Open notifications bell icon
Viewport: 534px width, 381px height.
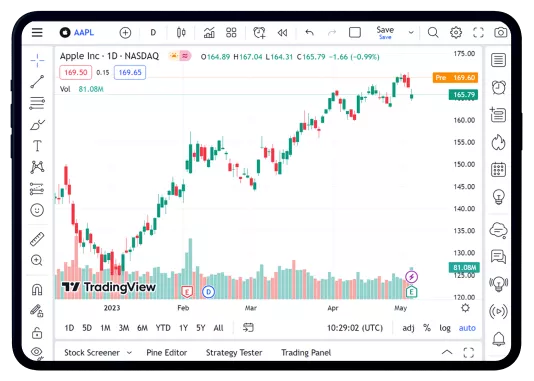click(x=499, y=339)
